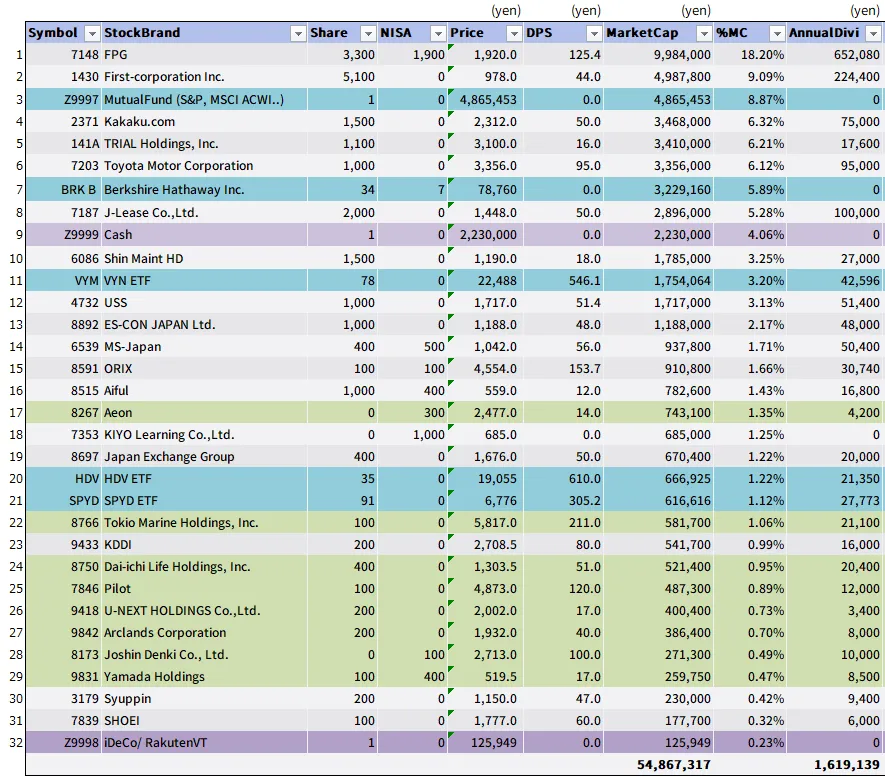Click the light-blue MutualFund (S&P, MSCI ACWI..) cell

[193, 100]
